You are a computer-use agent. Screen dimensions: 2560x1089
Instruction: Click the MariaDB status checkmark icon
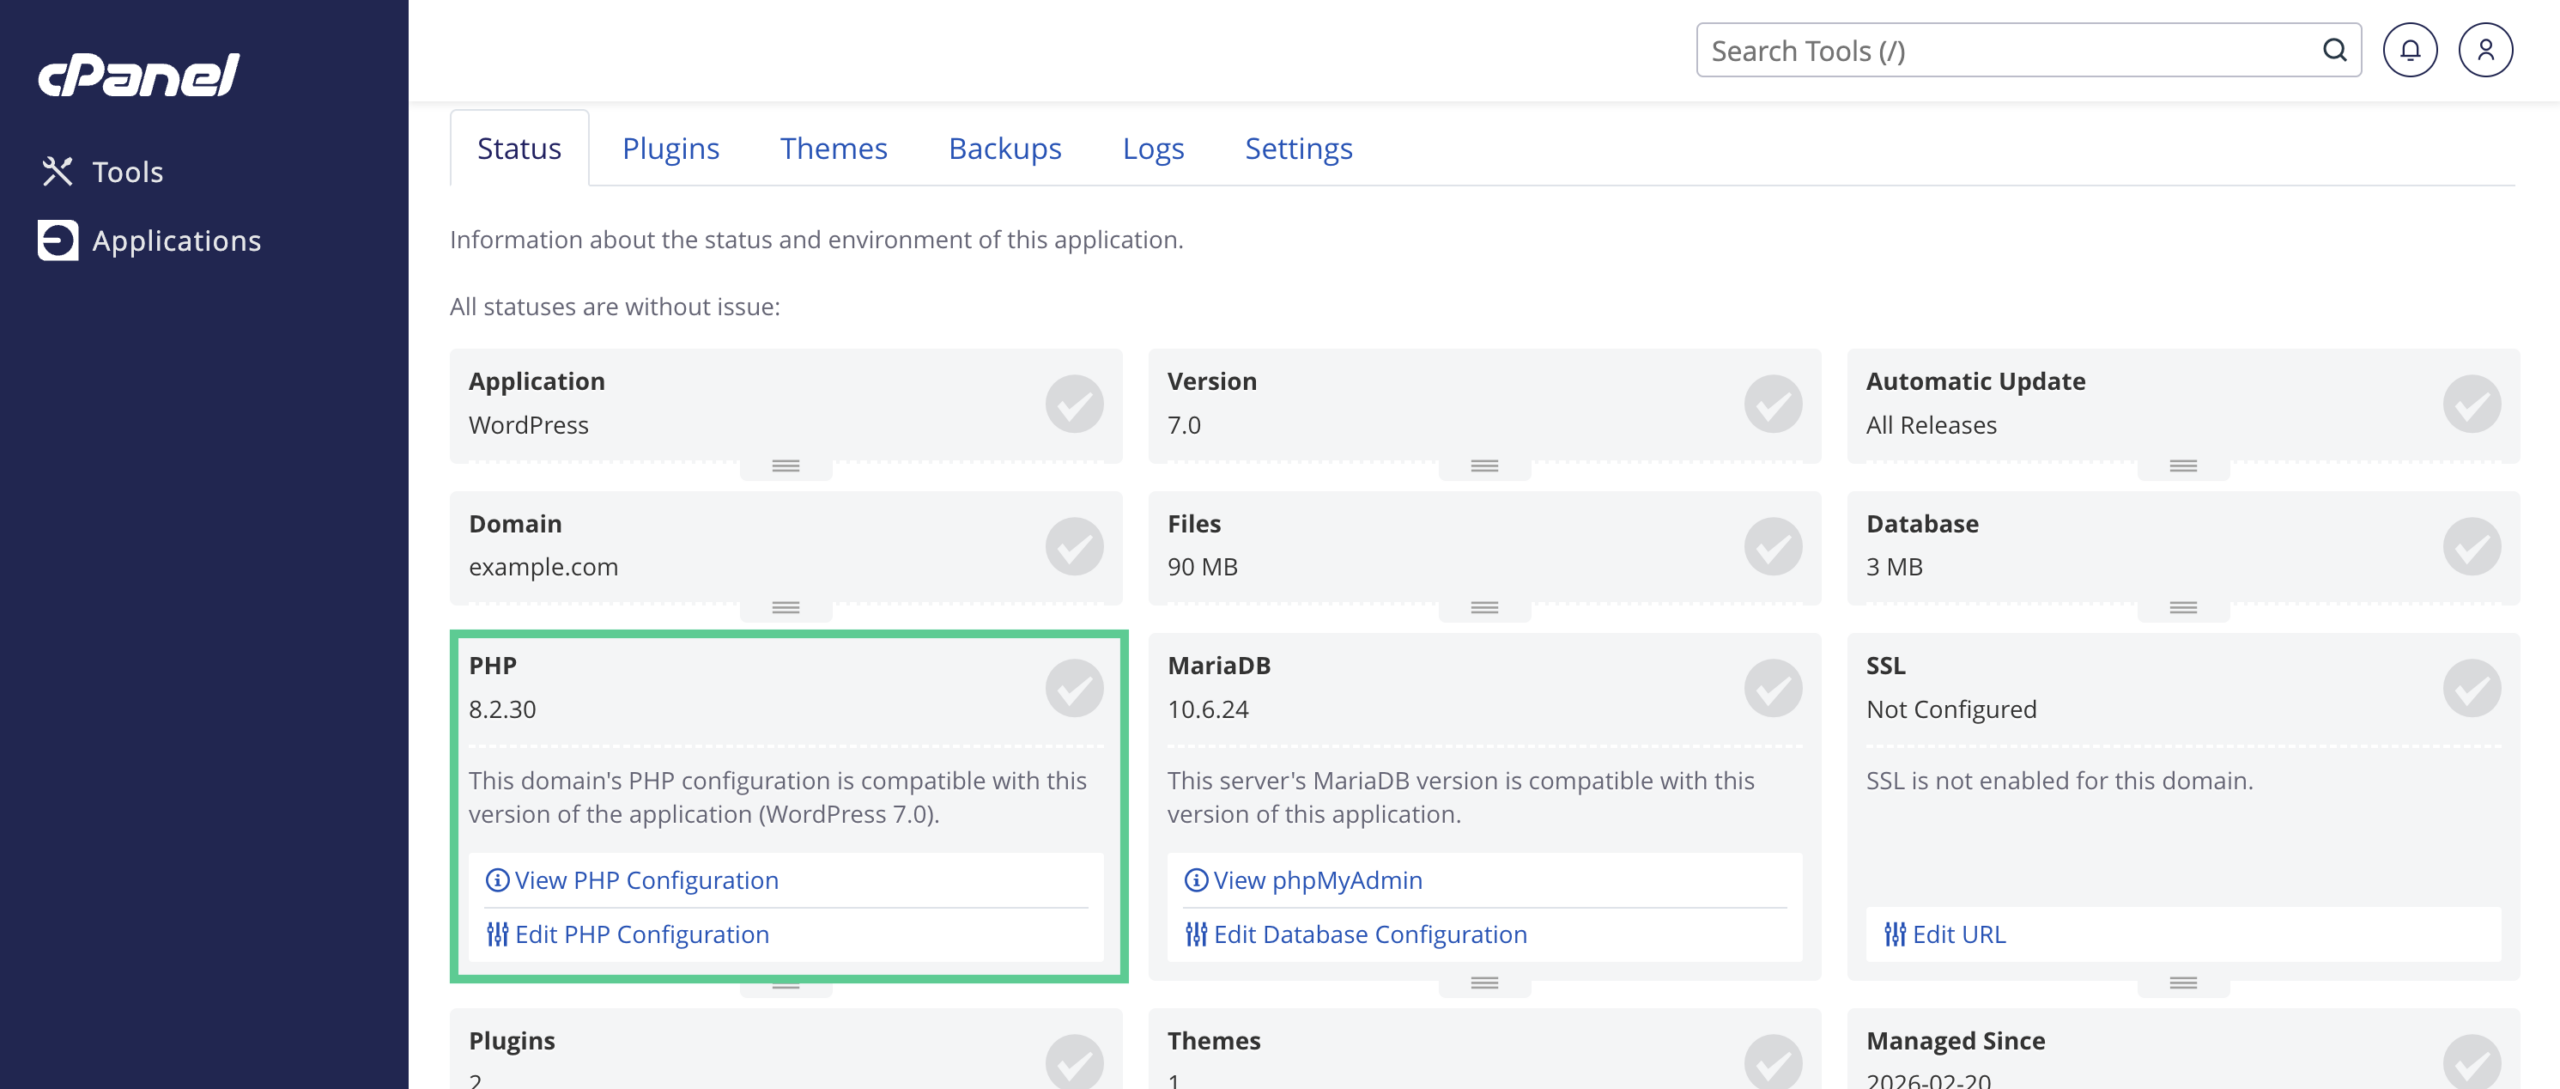click(x=1773, y=688)
